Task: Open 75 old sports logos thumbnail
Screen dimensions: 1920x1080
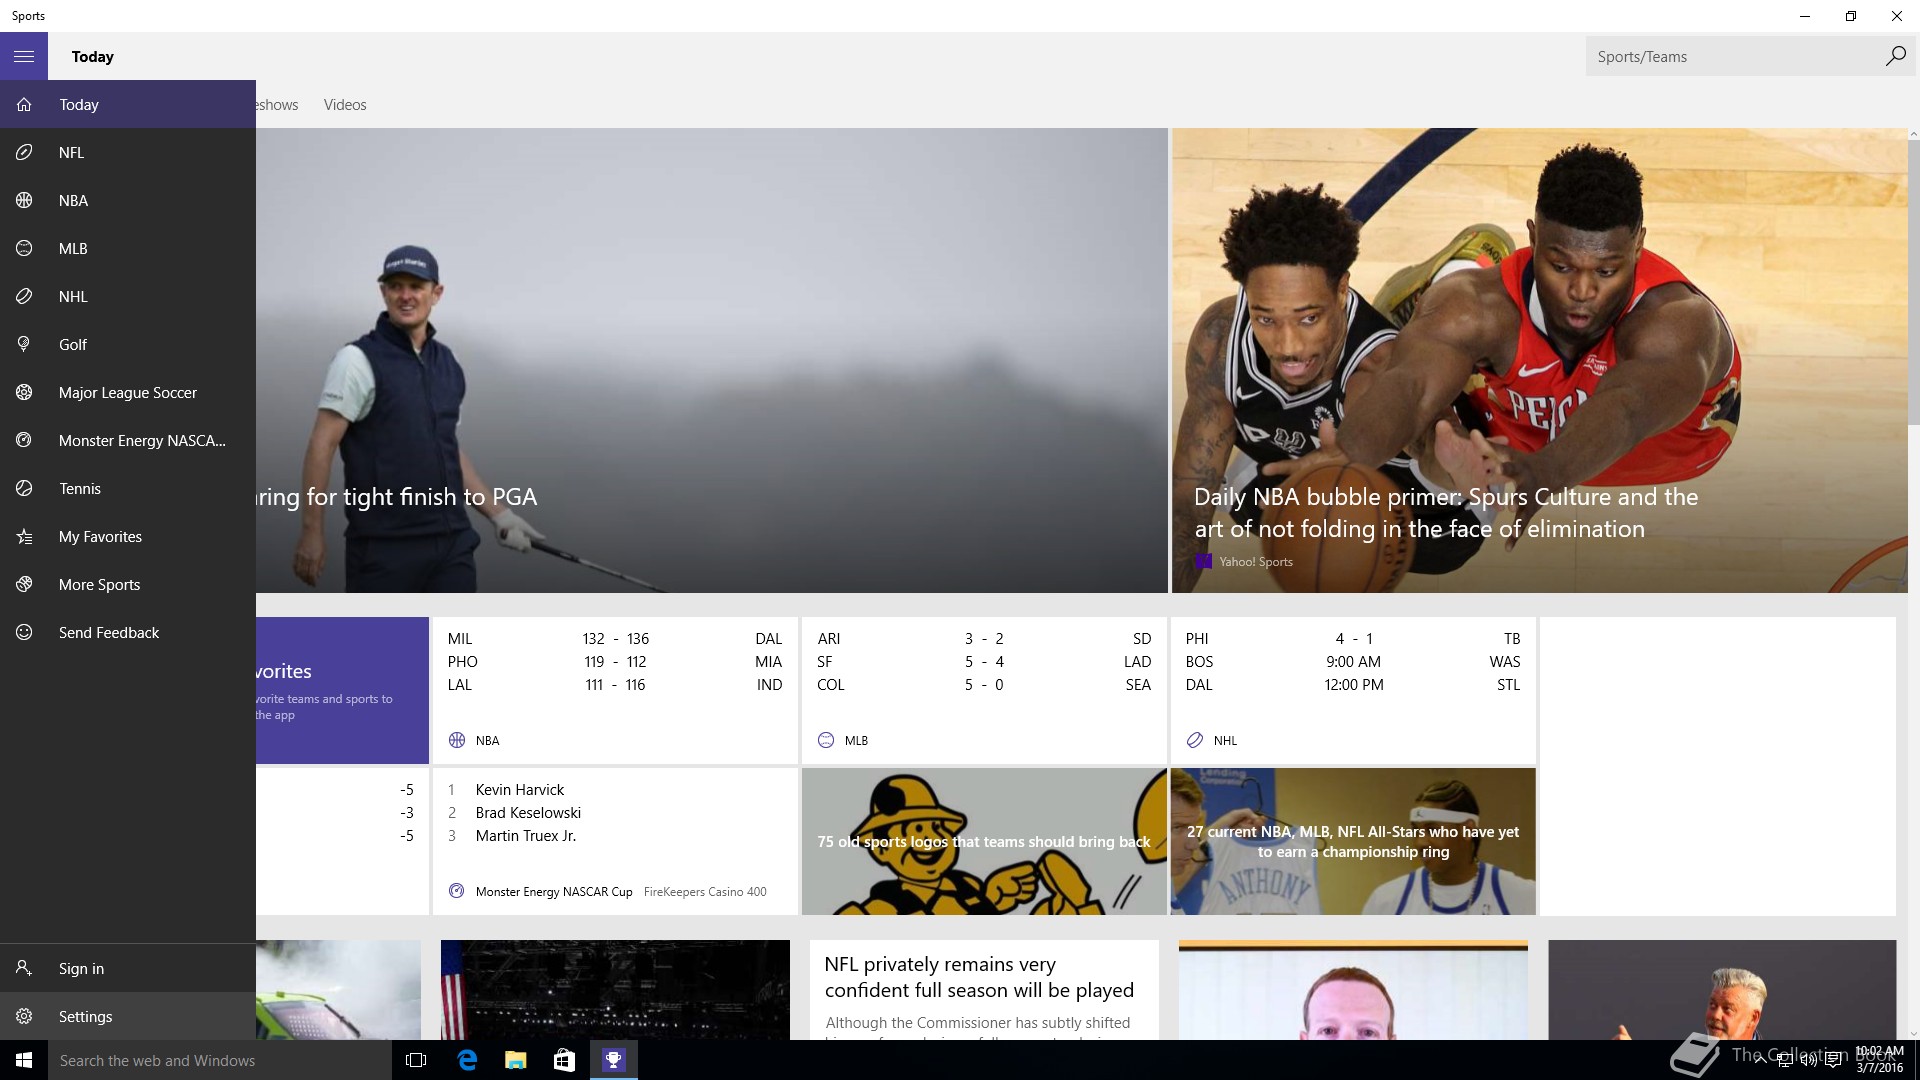Action: (x=984, y=842)
